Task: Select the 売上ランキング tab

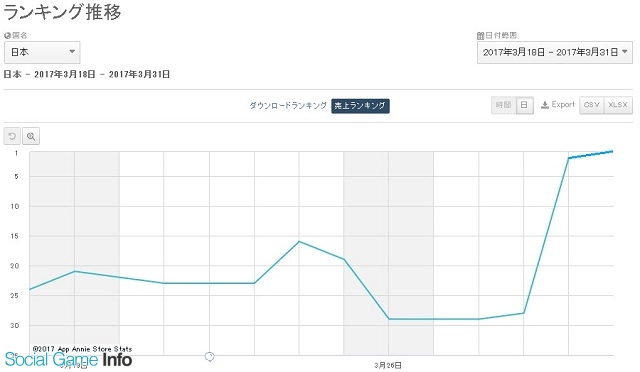Action: tap(360, 106)
